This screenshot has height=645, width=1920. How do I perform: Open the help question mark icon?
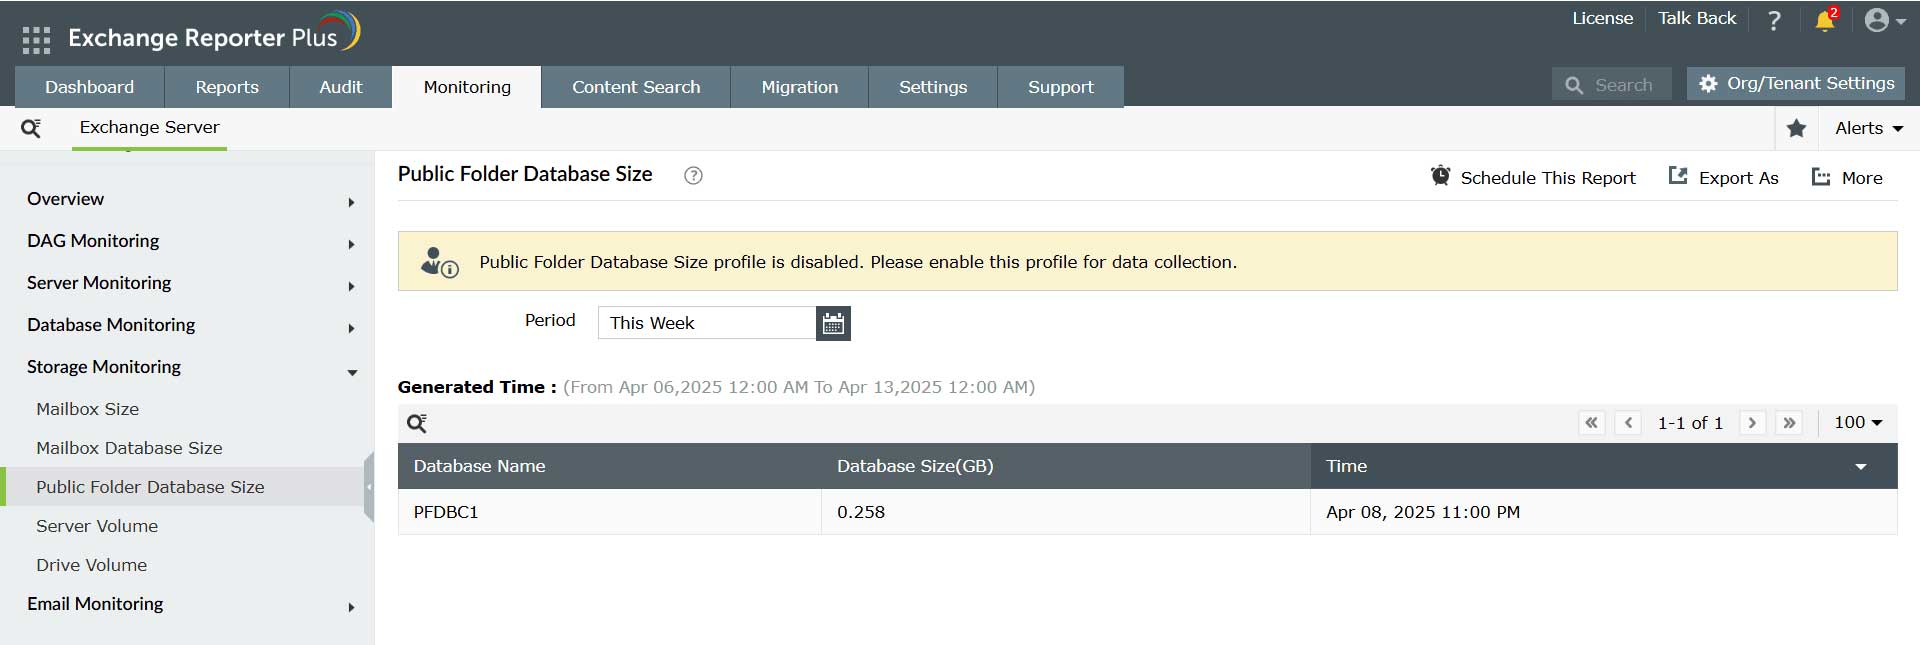(1773, 21)
